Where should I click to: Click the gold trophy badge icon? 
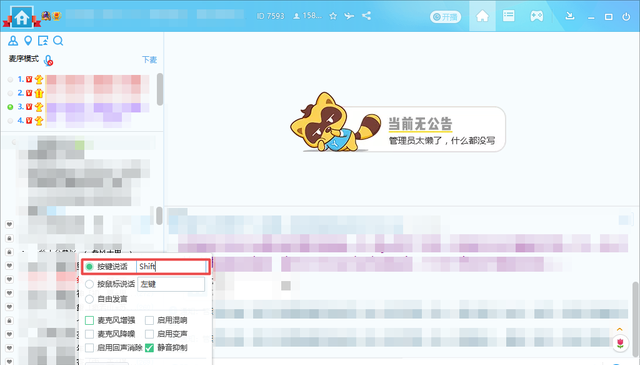(x=56, y=16)
